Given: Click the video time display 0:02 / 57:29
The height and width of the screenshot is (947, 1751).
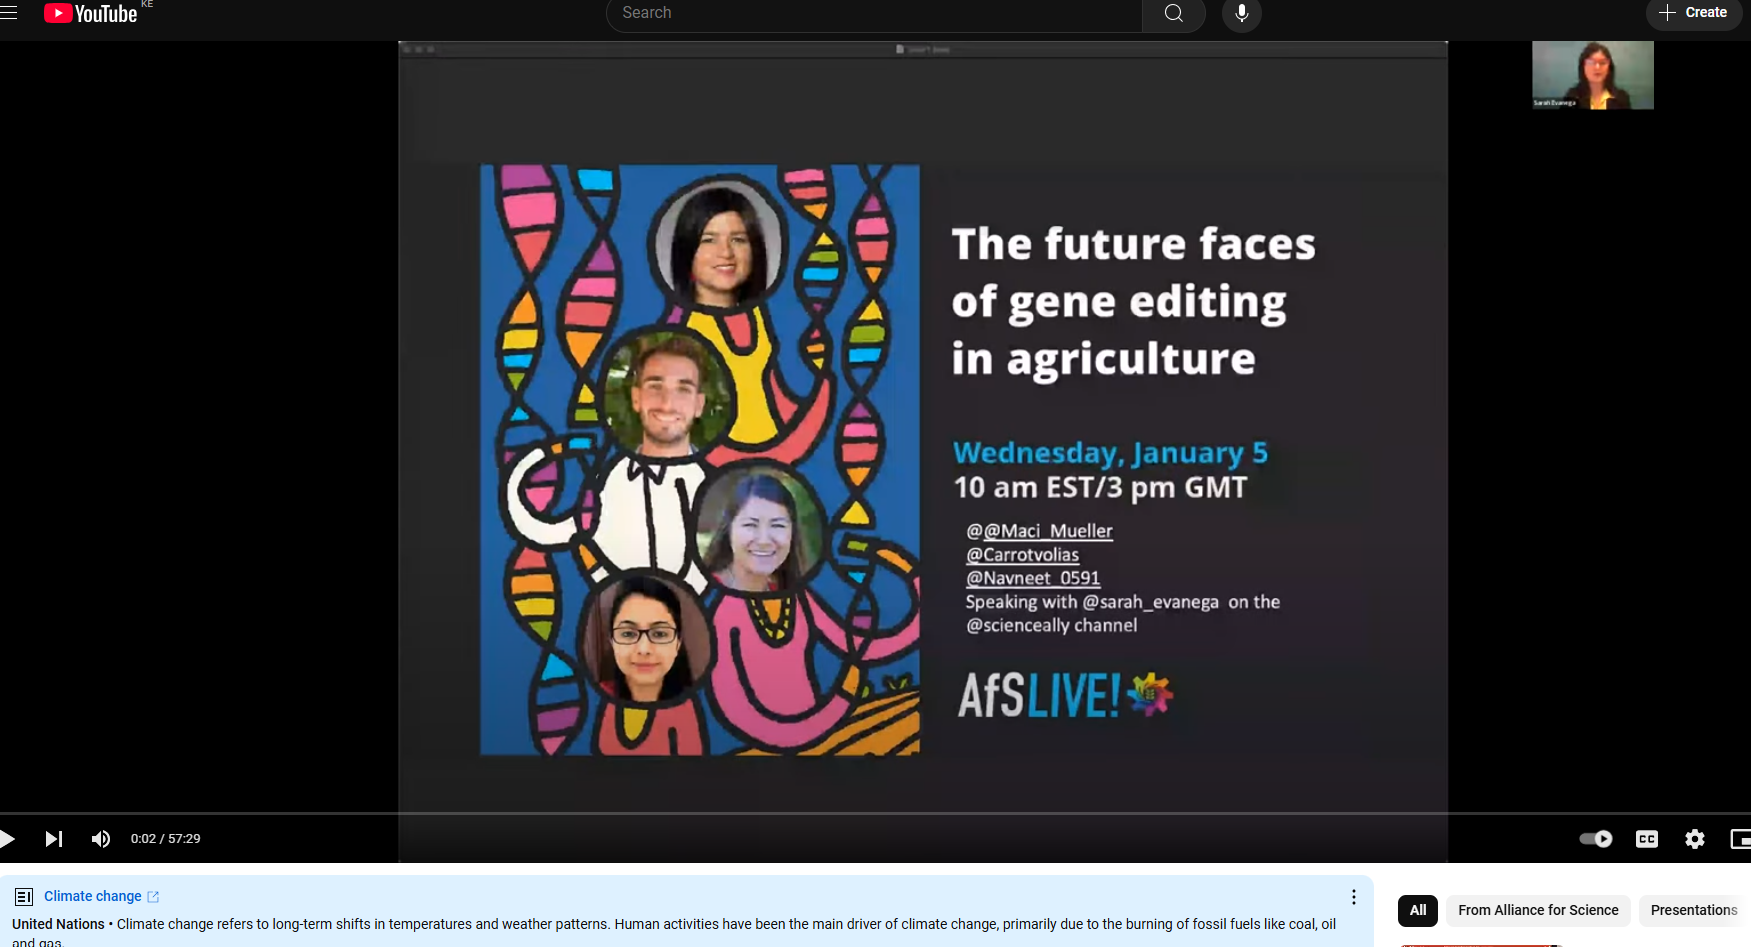Looking at the screenshot, I should click(166, 839).
